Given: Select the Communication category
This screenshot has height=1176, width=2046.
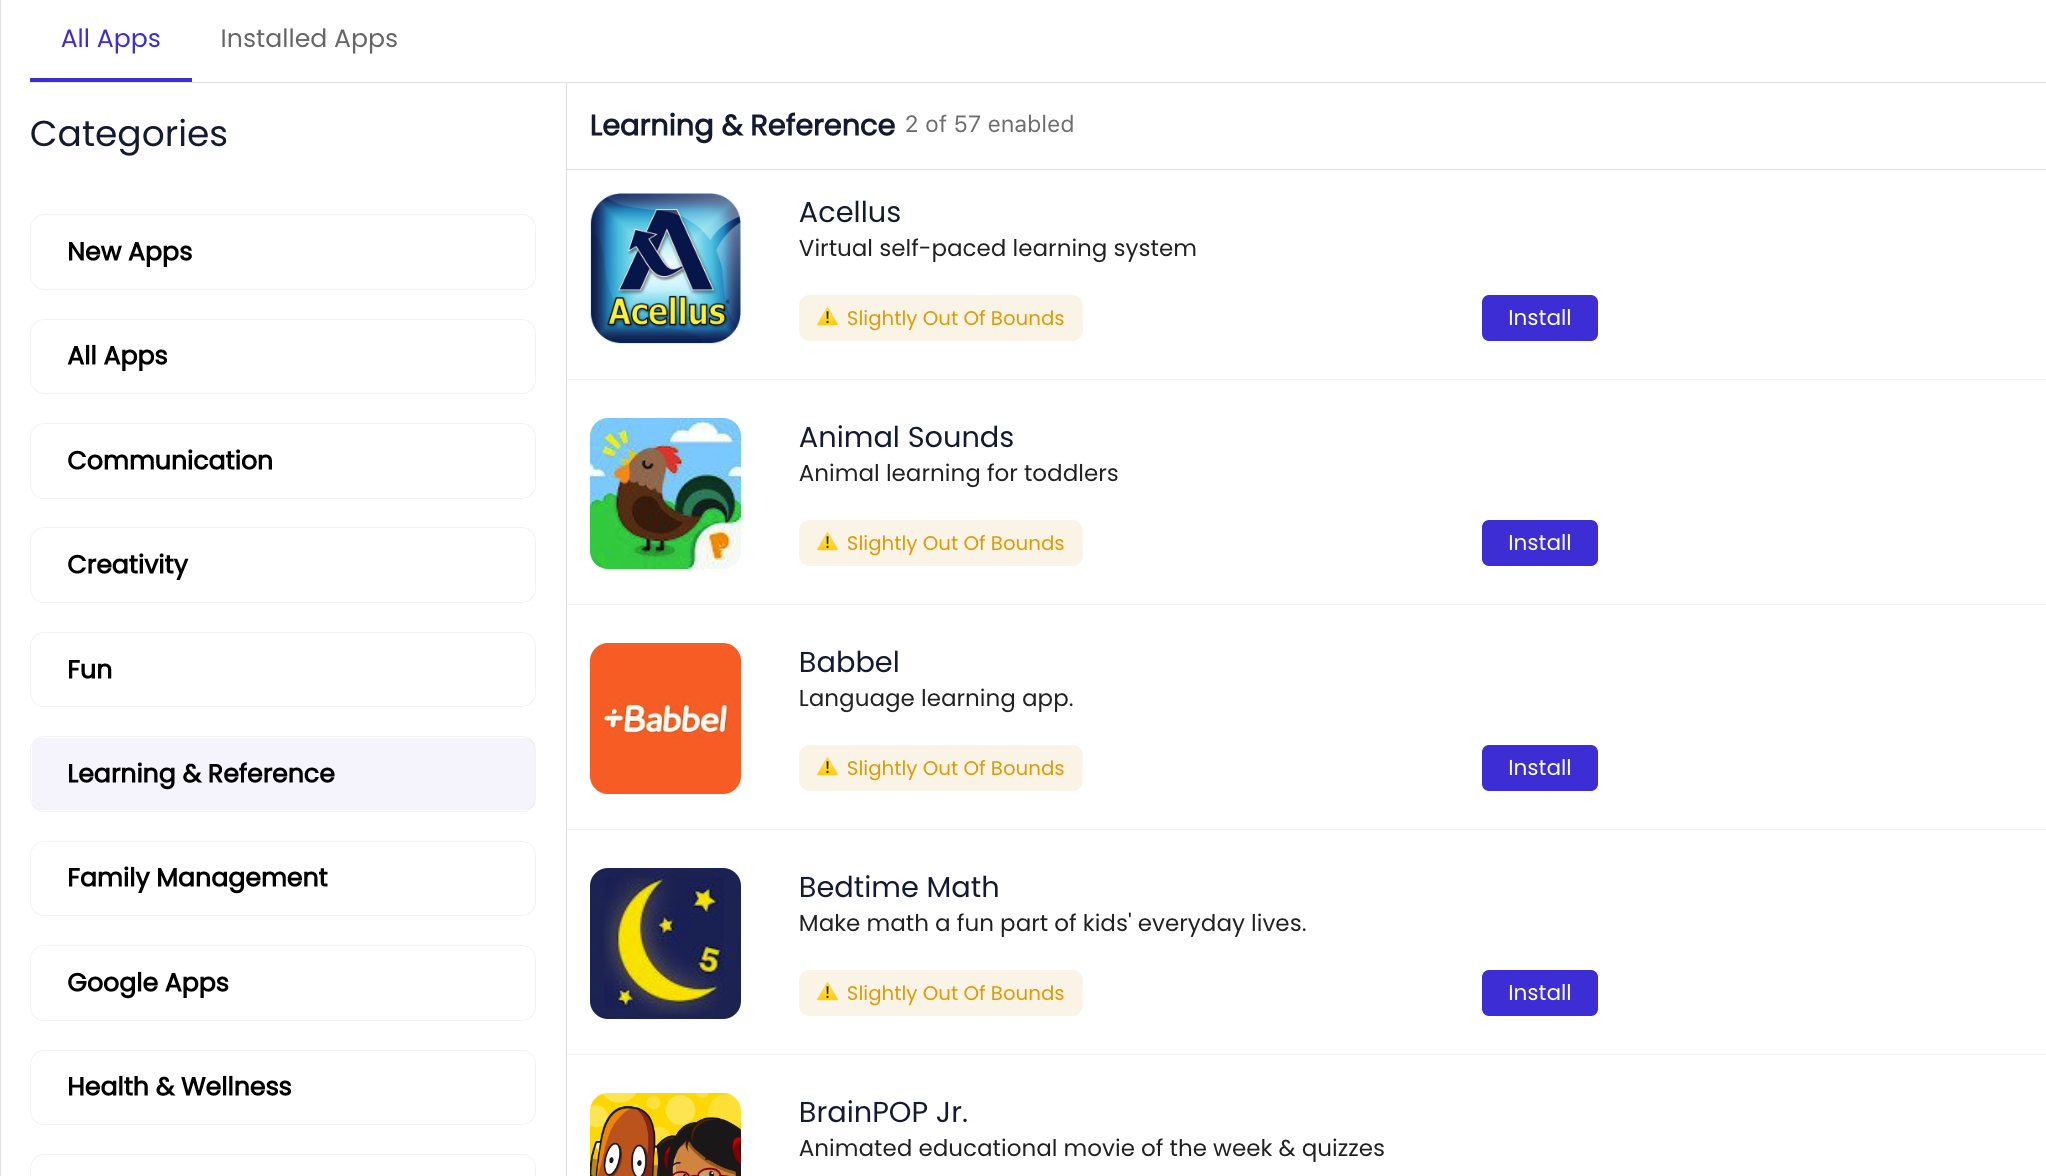Looking at the screenshot, I should (283, 461).
